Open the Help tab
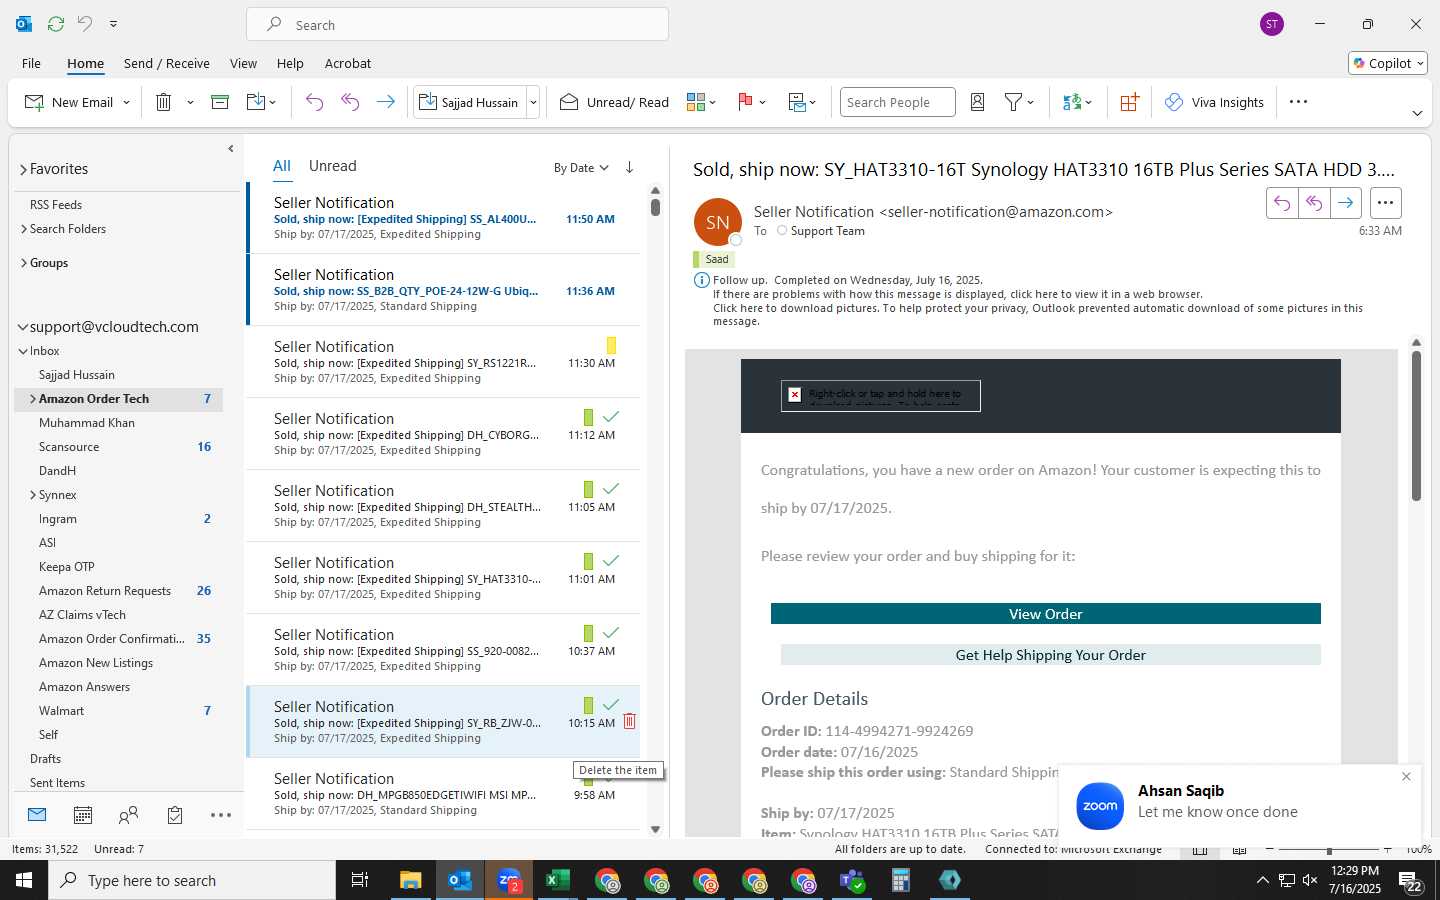 coord(290,63)
